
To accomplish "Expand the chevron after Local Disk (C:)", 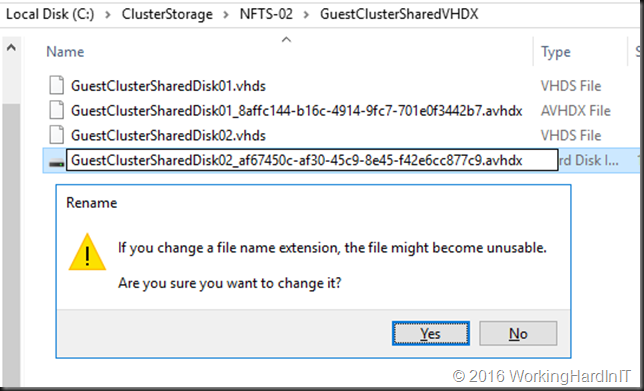I will click(108, 15).
